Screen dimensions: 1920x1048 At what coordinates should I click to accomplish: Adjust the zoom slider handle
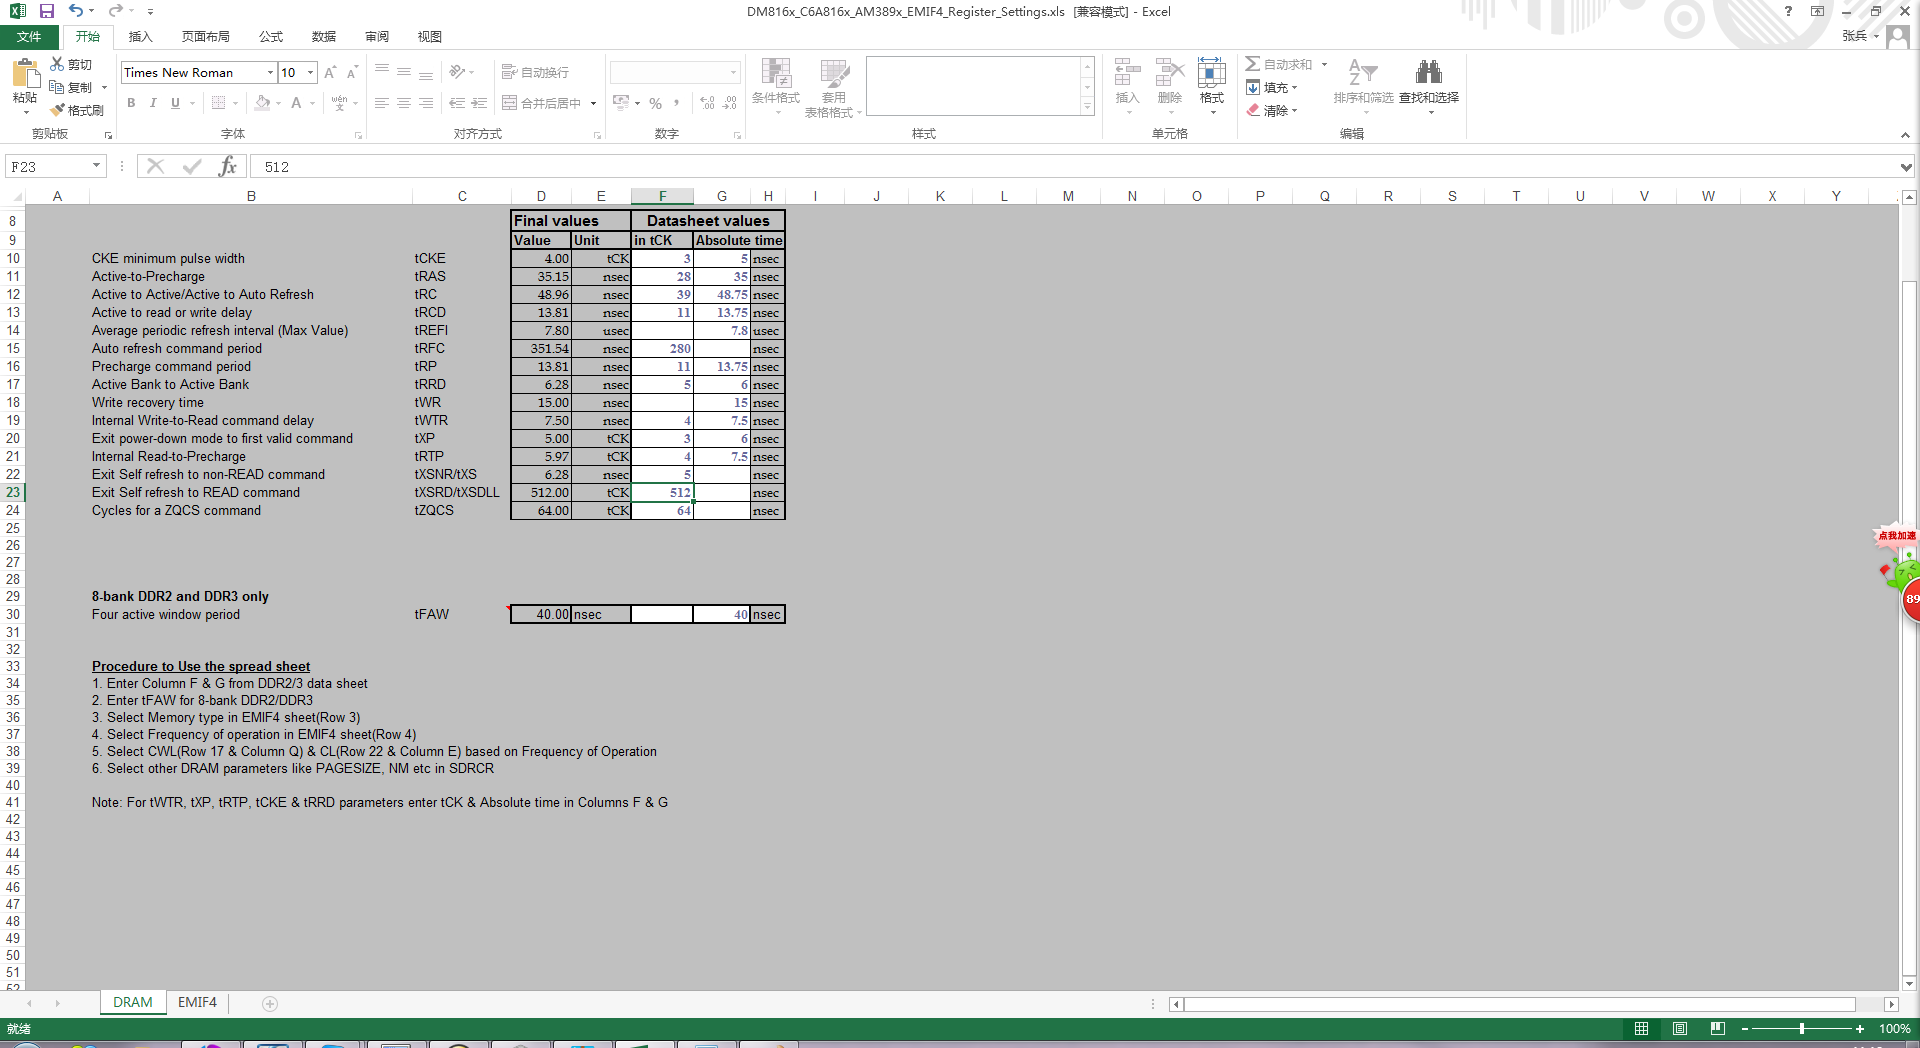tap(1802, 1028)
